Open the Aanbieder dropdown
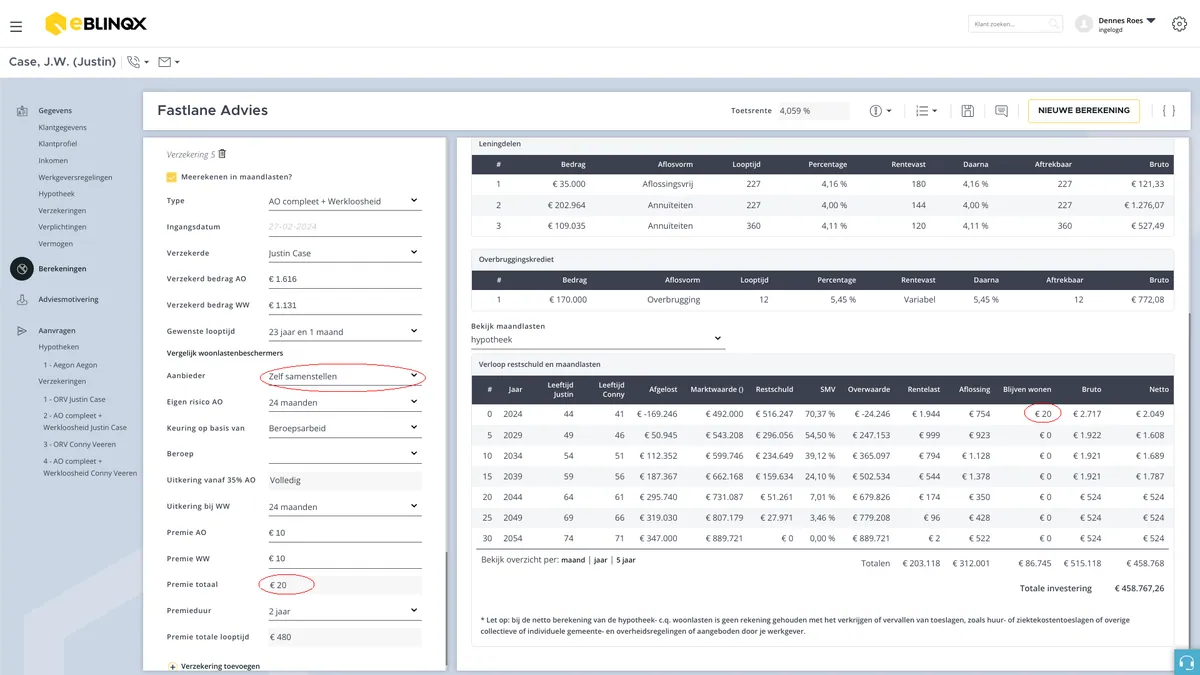The height and width of the screenshot is (675, 1200). click(344, 377)
